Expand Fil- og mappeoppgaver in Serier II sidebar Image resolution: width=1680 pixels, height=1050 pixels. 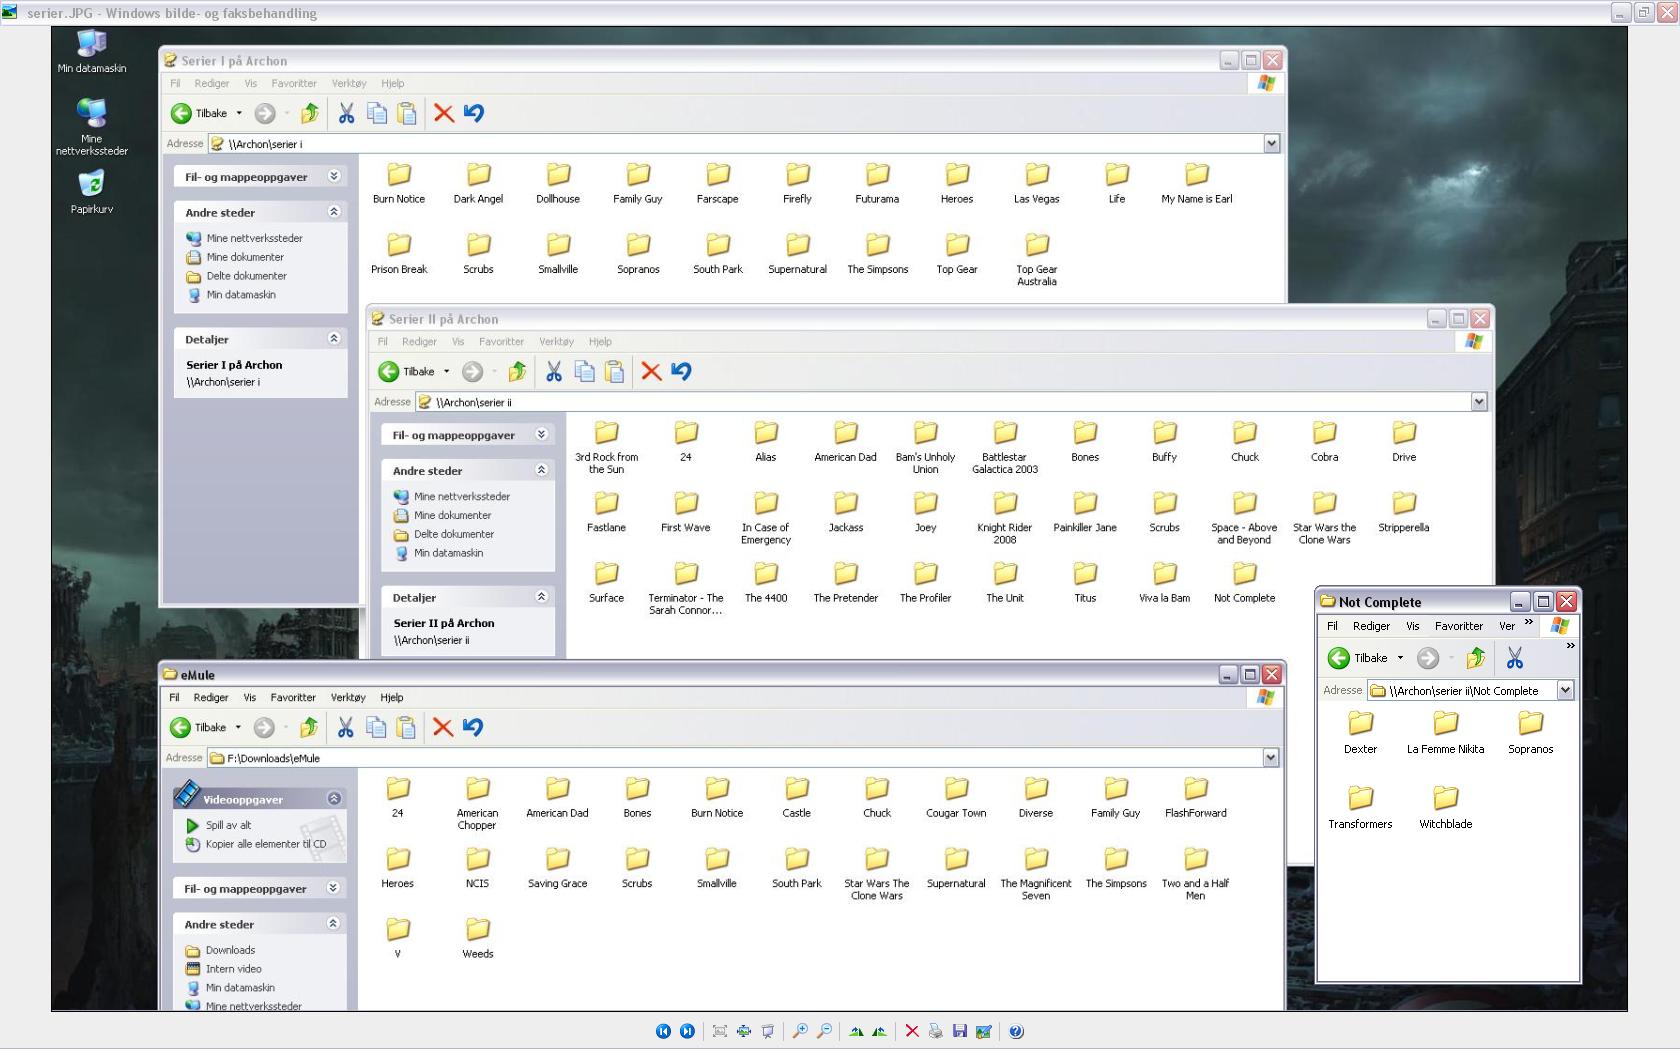[x=541, y=434]
